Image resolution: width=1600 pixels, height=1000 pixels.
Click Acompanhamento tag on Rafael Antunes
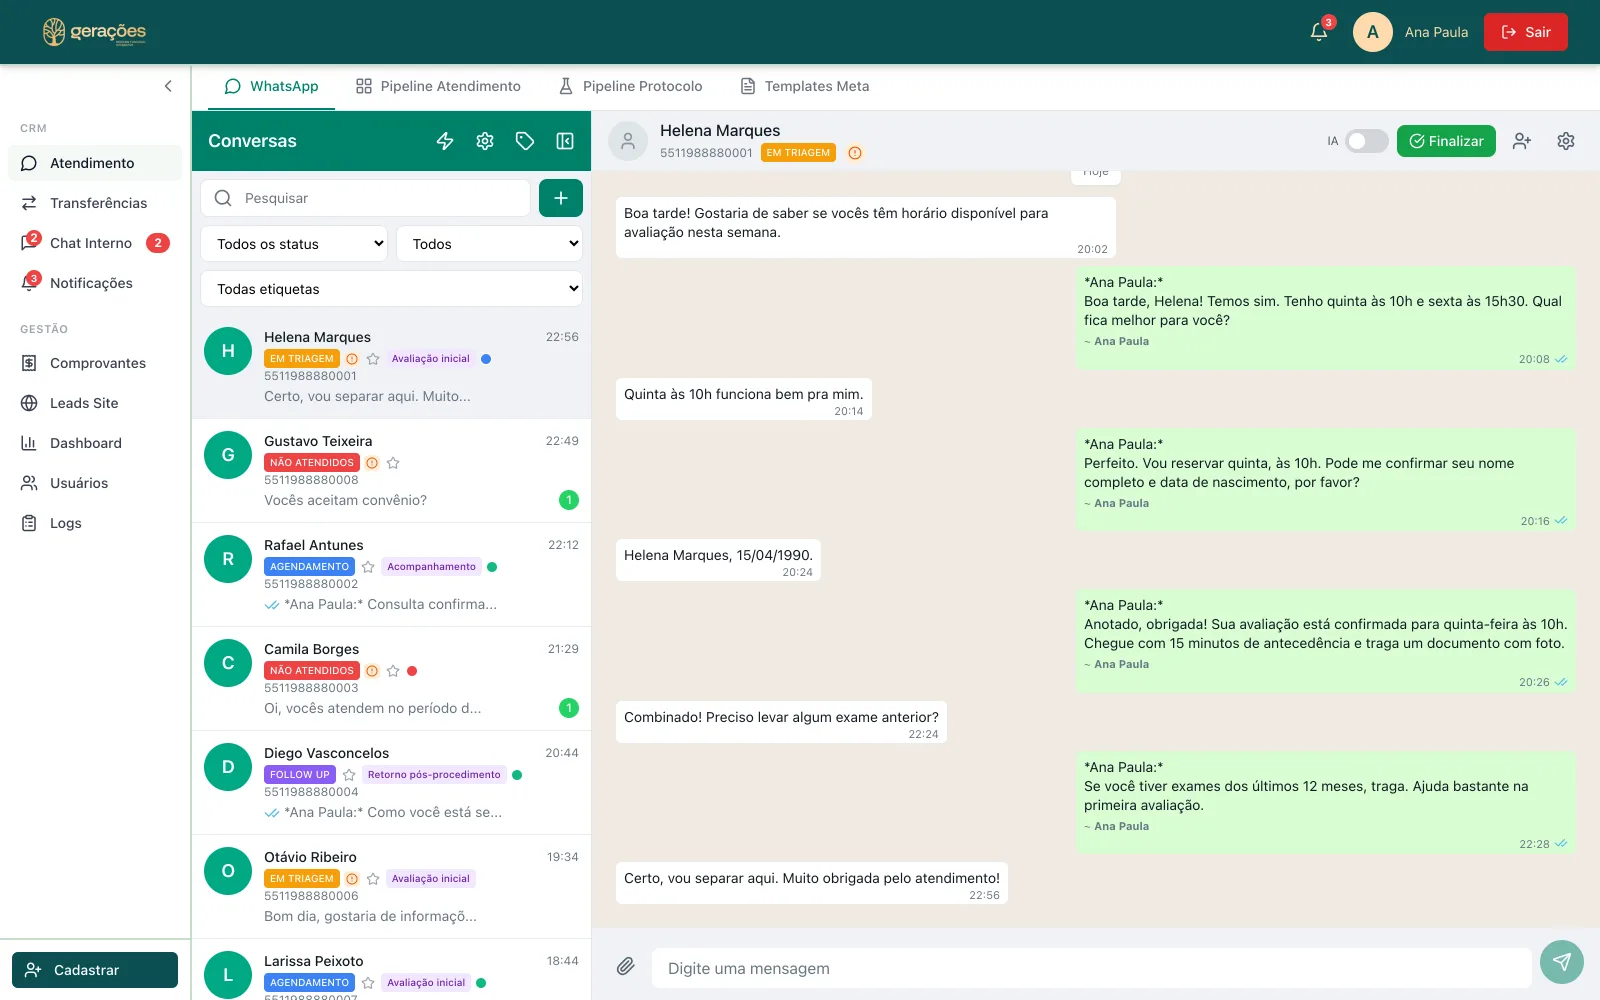pos(432,567)
